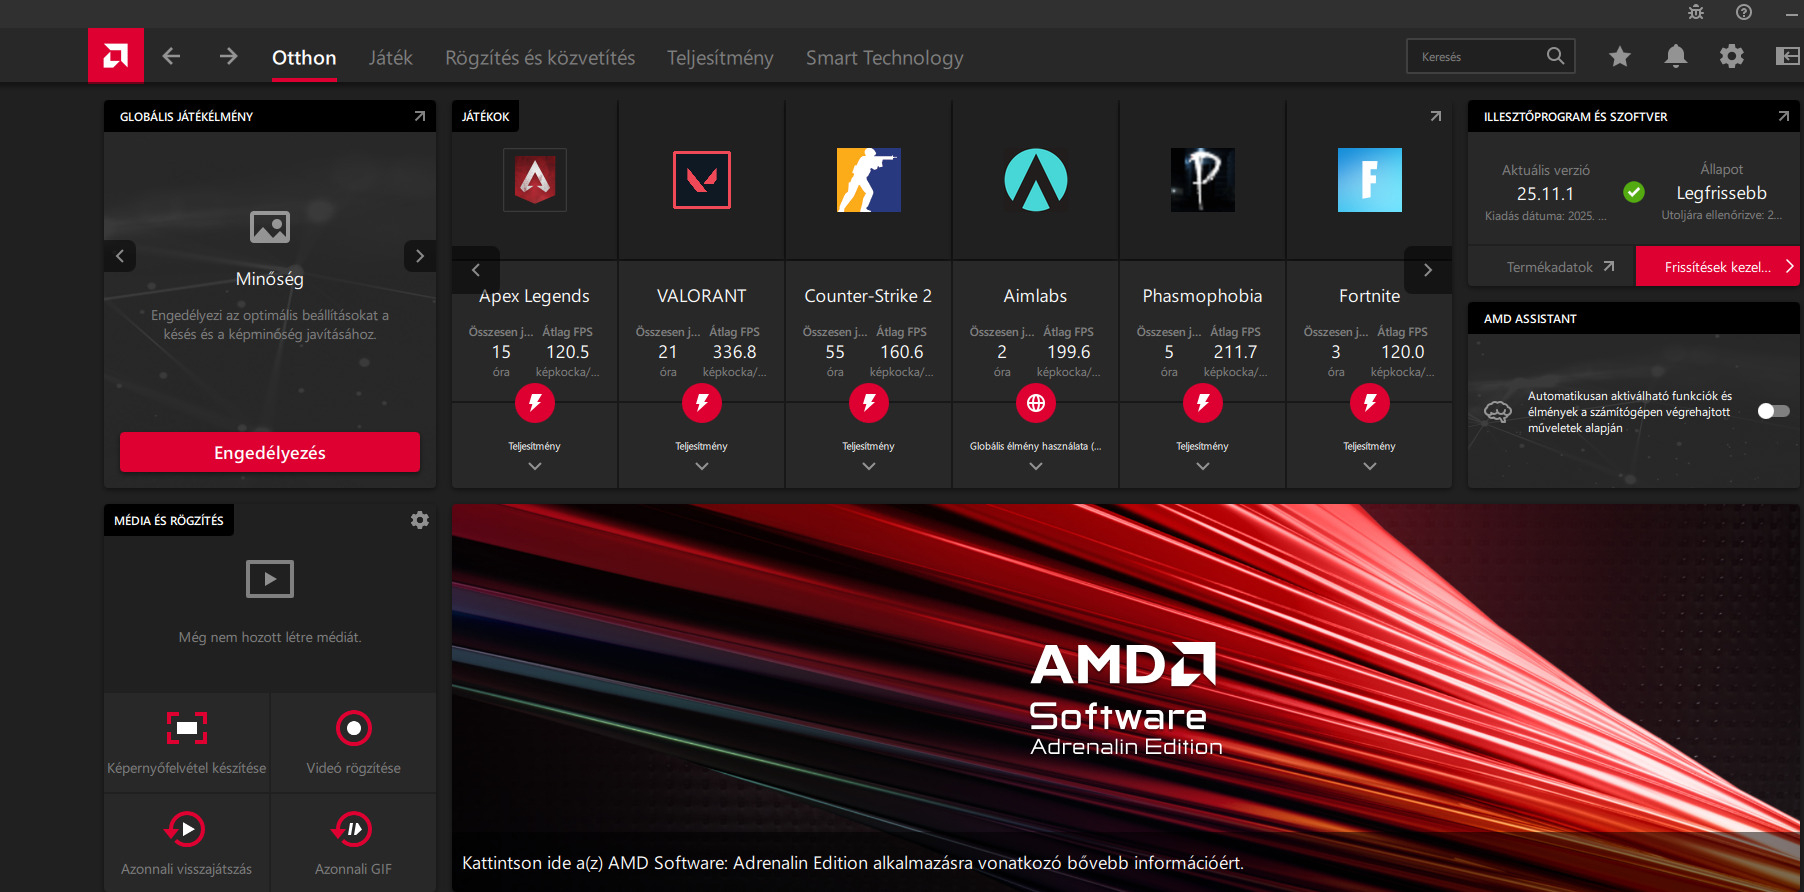Image resolution: width=1804 pixels, height=892 pixels.
Task: Open the help question mark icon
Action: [1744, 12]
